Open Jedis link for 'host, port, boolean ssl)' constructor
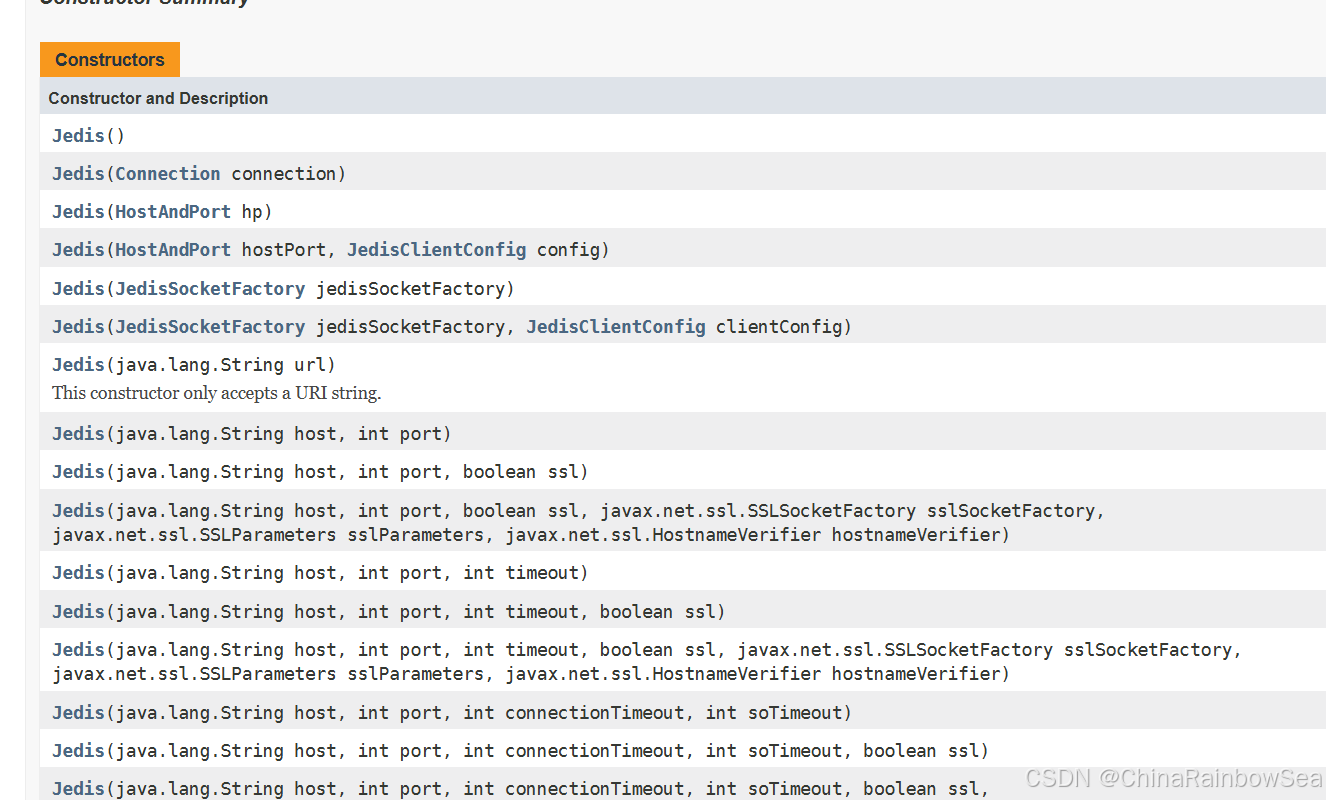 pos(78,472)
